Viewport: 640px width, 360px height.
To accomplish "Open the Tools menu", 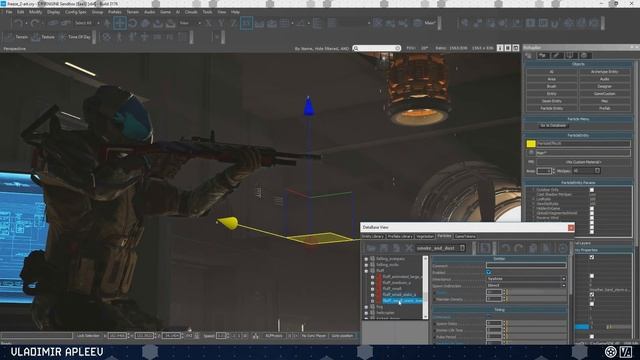I will 207,12.
